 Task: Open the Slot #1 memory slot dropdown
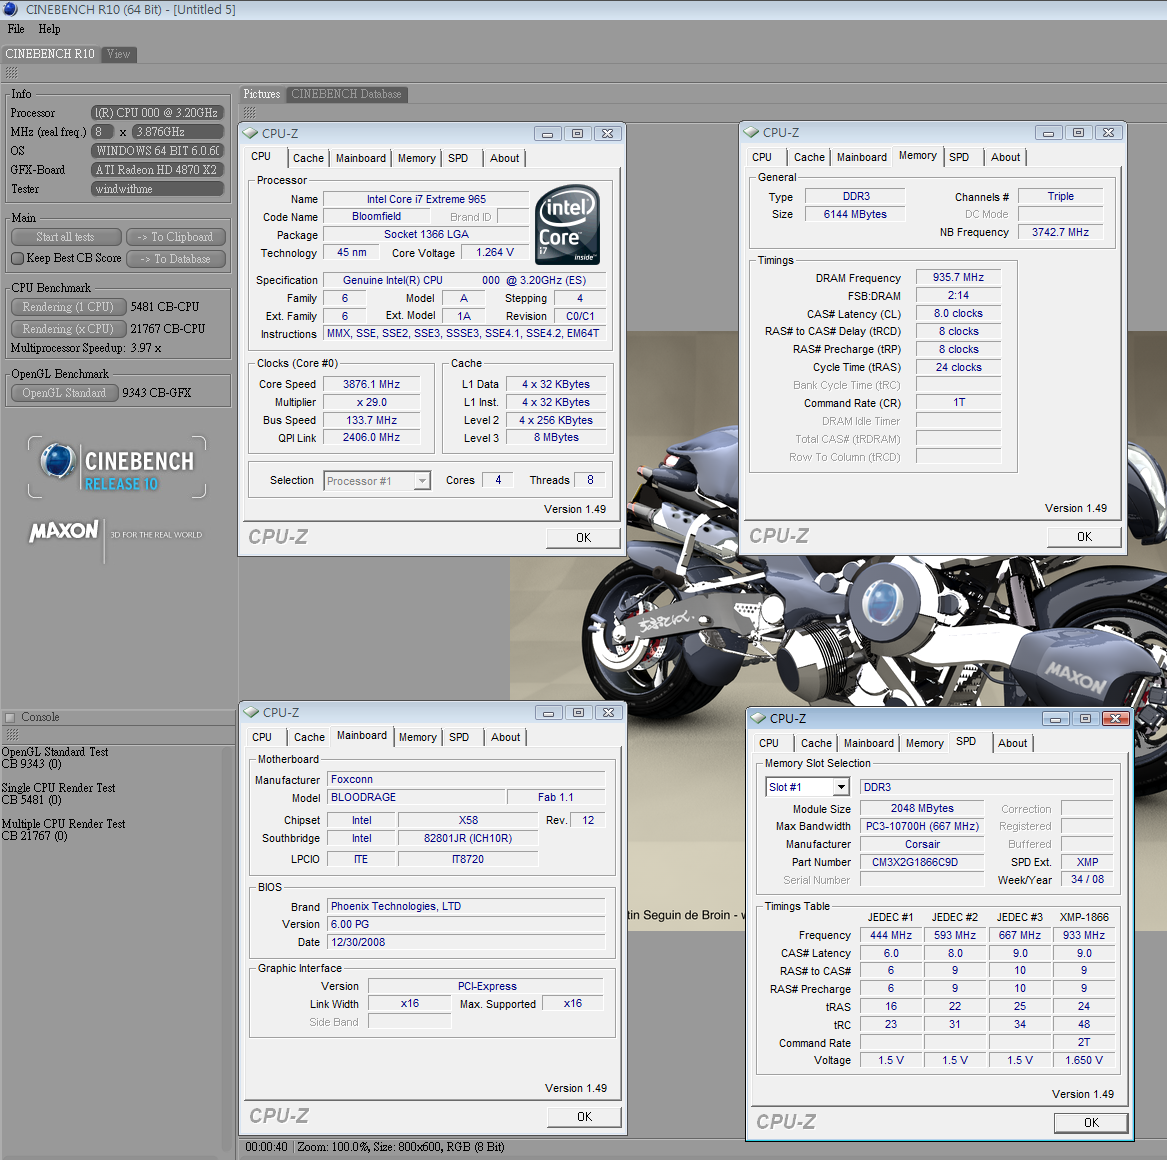(841, 787)
